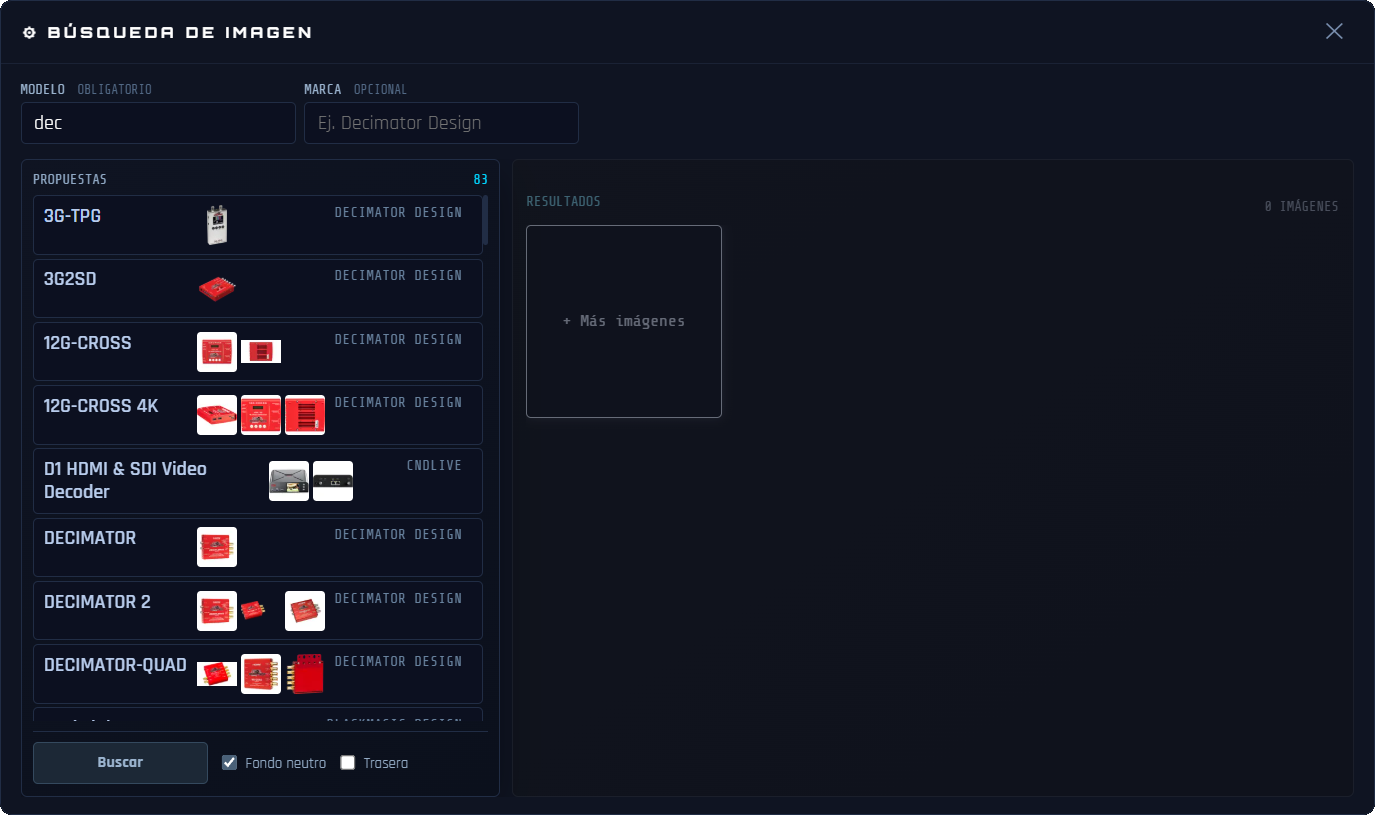Open third DECIMATOR 2 thumbnail

[x=305, y=611]
